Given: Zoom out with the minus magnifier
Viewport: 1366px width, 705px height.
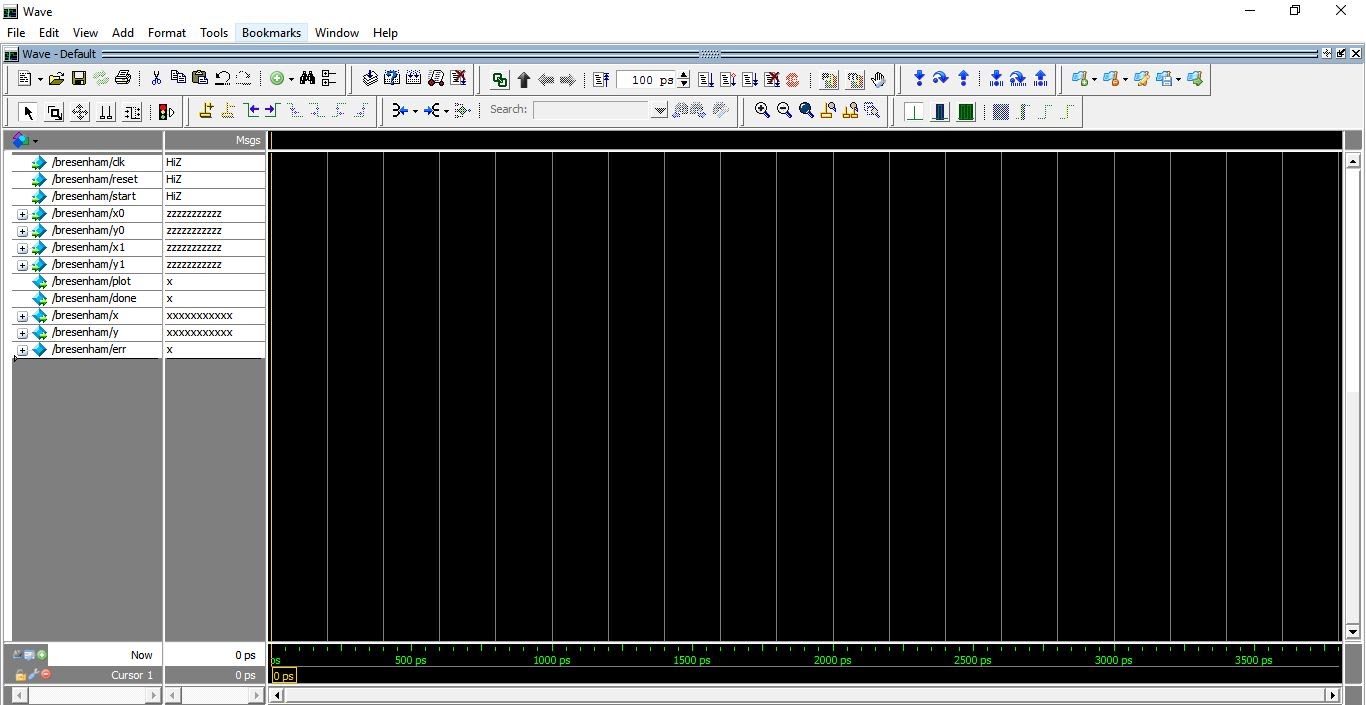Looking at the screenshot, I should 784,111.
